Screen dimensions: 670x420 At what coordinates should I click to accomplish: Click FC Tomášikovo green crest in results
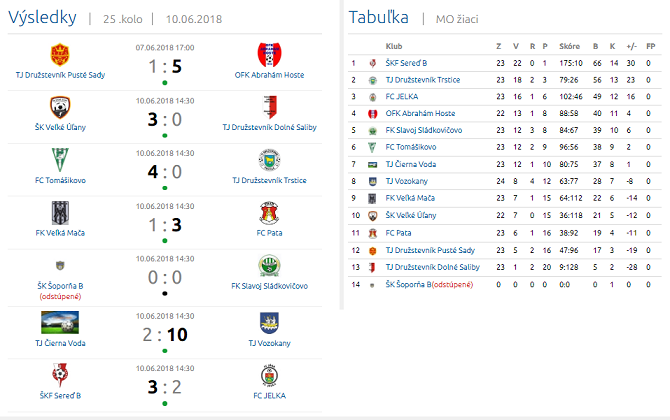point(60,160)
